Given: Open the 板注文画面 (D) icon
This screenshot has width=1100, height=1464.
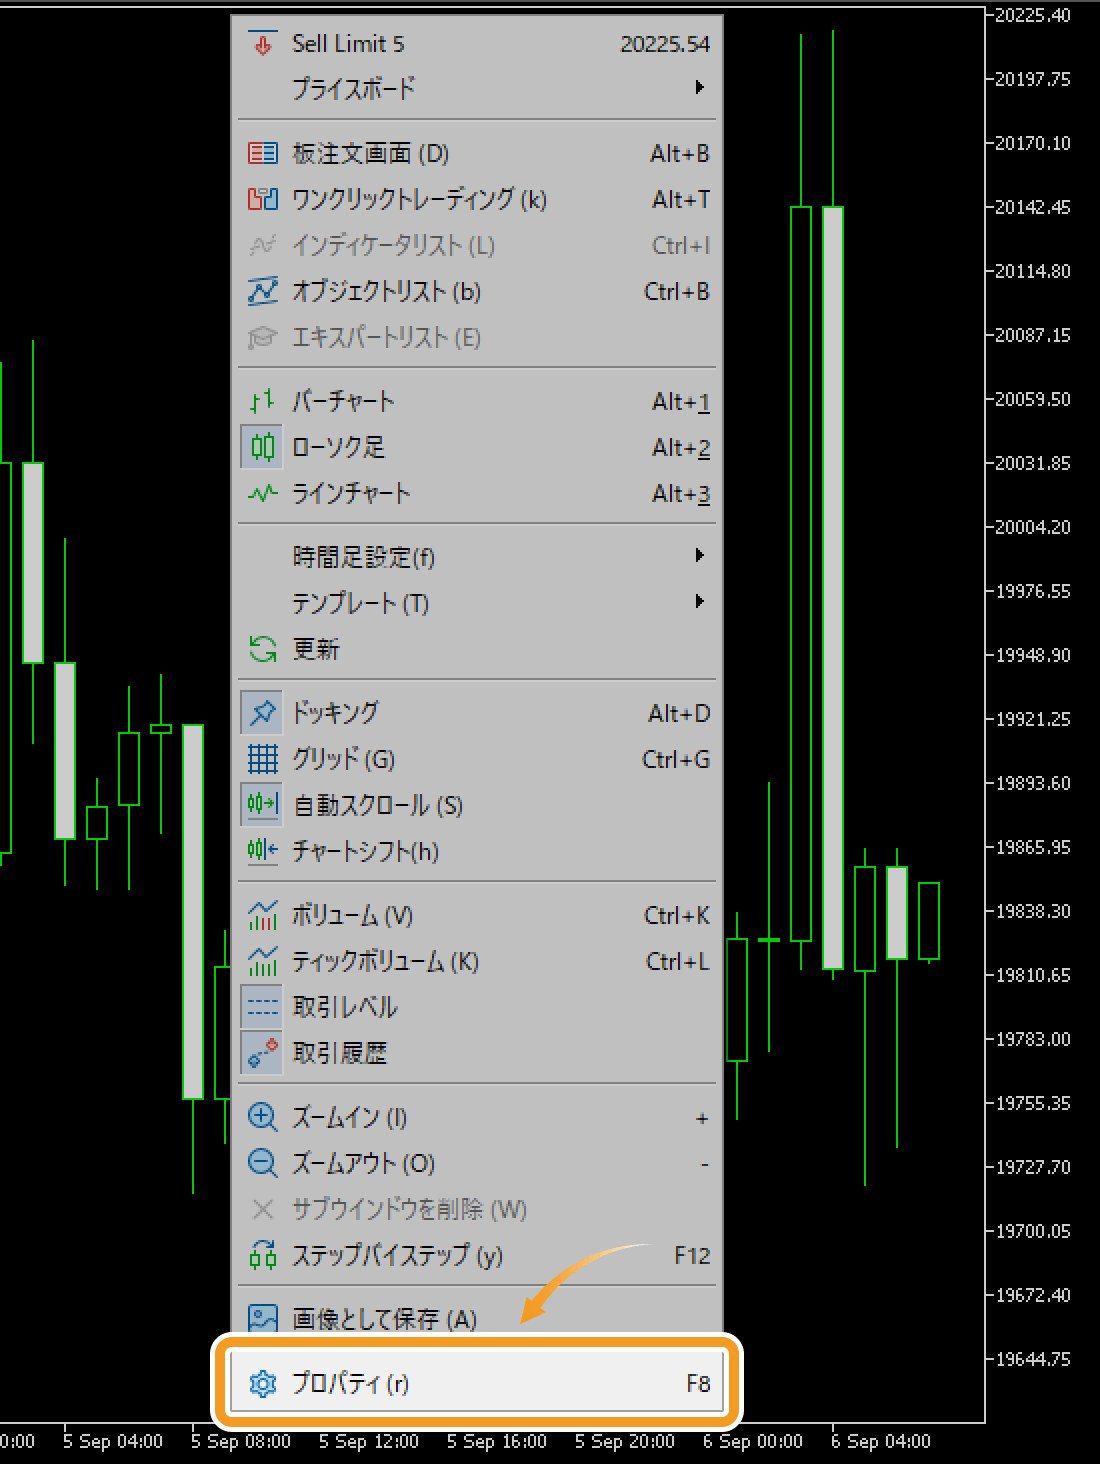Looking at the screenshot, I should click(x=263, y=153).
